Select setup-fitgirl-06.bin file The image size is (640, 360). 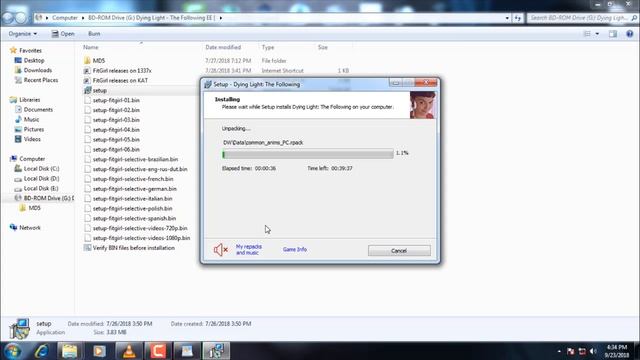pyautogui.click(x=116, y=149)
